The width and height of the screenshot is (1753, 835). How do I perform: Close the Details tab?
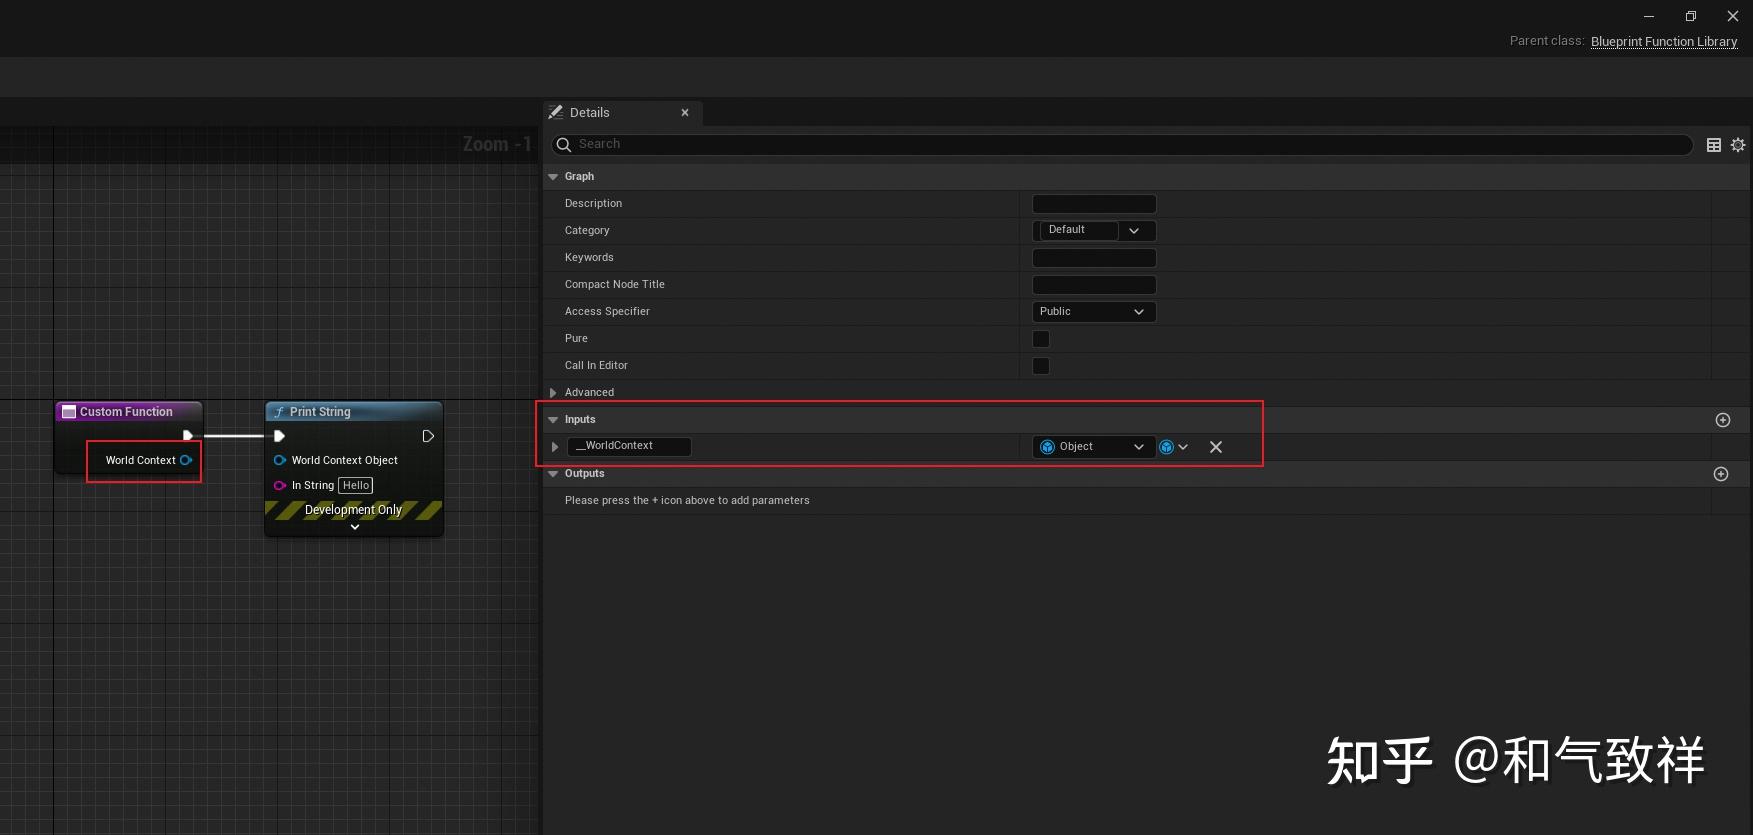click(685, 113)
